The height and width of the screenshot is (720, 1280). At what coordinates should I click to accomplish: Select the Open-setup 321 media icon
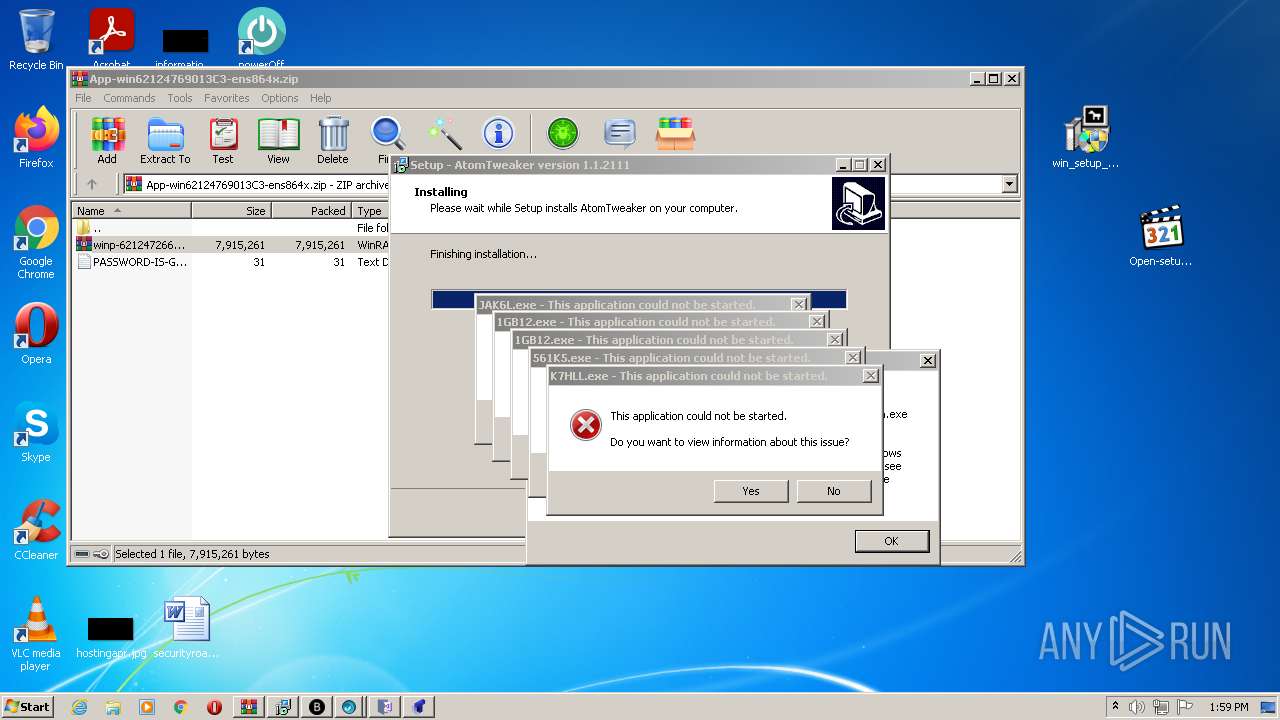click(x=1161, y=236)
